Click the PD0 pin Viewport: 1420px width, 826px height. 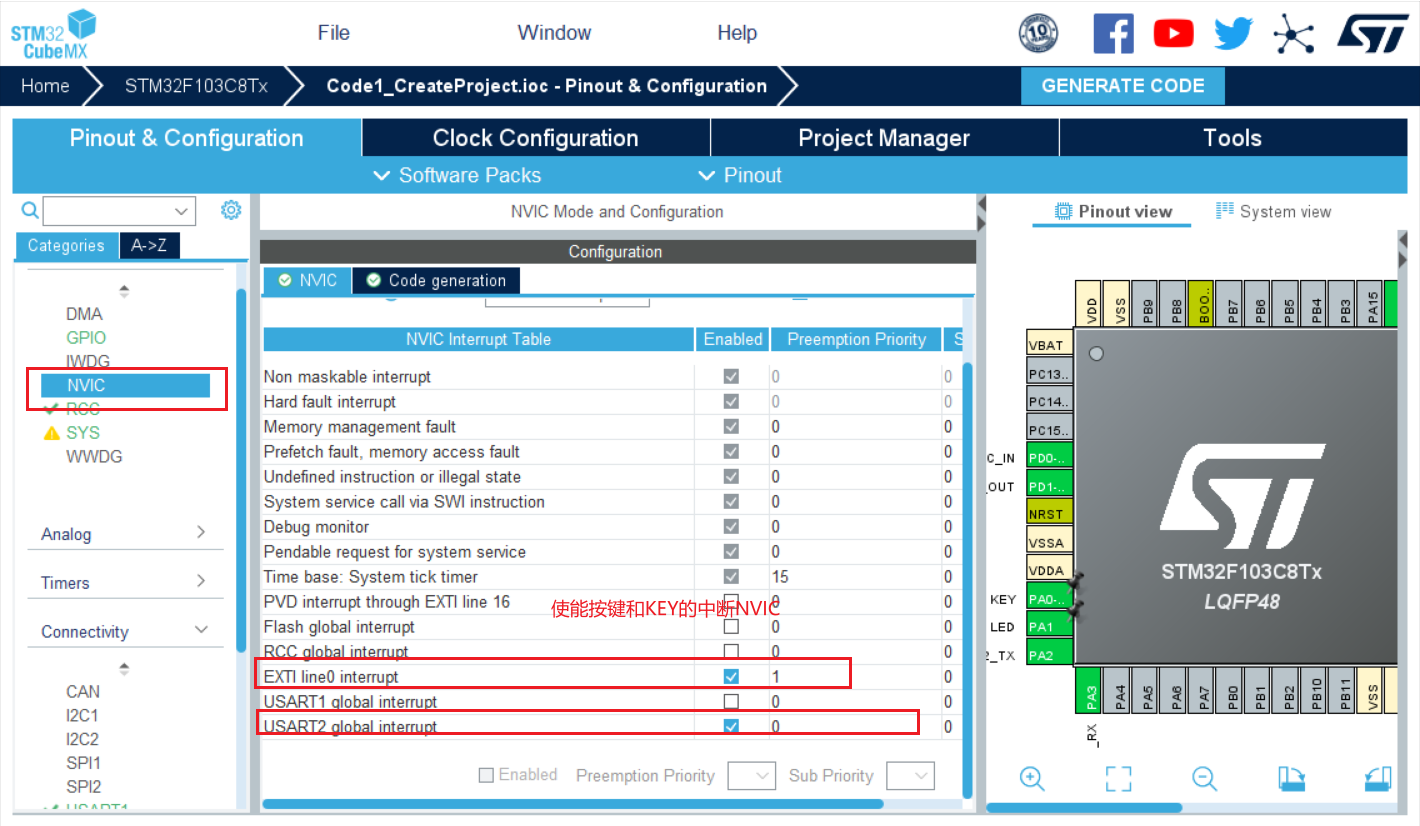tap(1049, 458)
